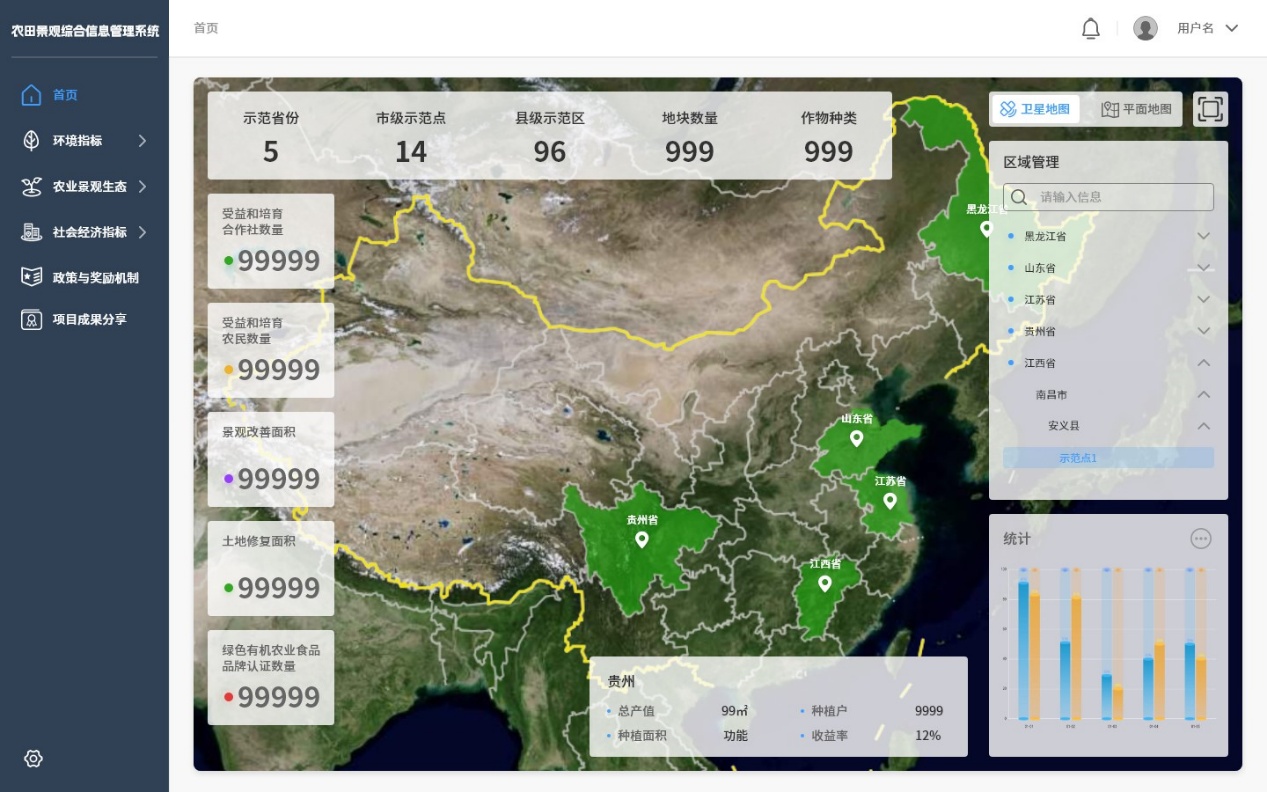The image size is (1267, 792).
Task: Open the 用户名 dropdown arrow
Action: click(x=1232, y=28)
